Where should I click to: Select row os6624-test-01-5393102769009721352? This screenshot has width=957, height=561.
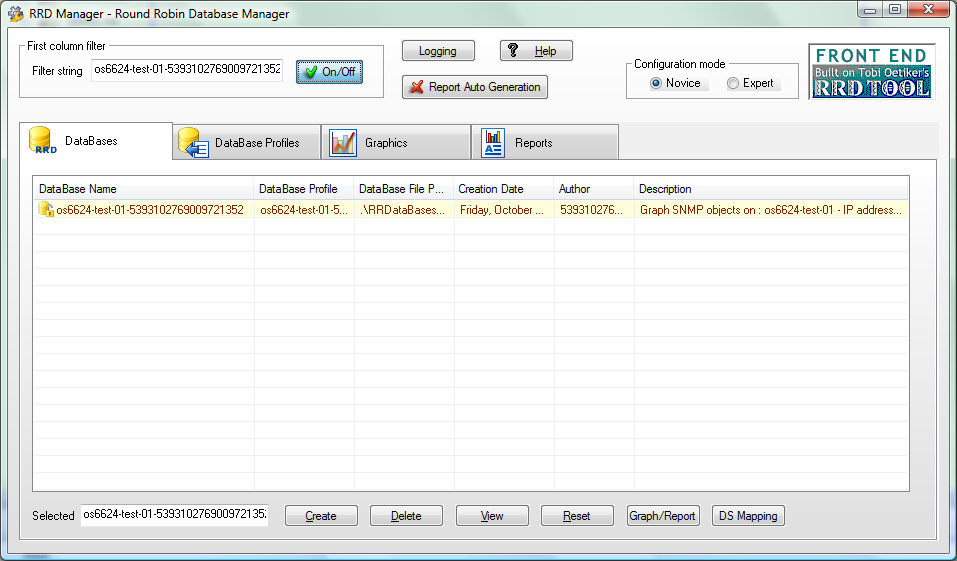click(x=471, y=209)
